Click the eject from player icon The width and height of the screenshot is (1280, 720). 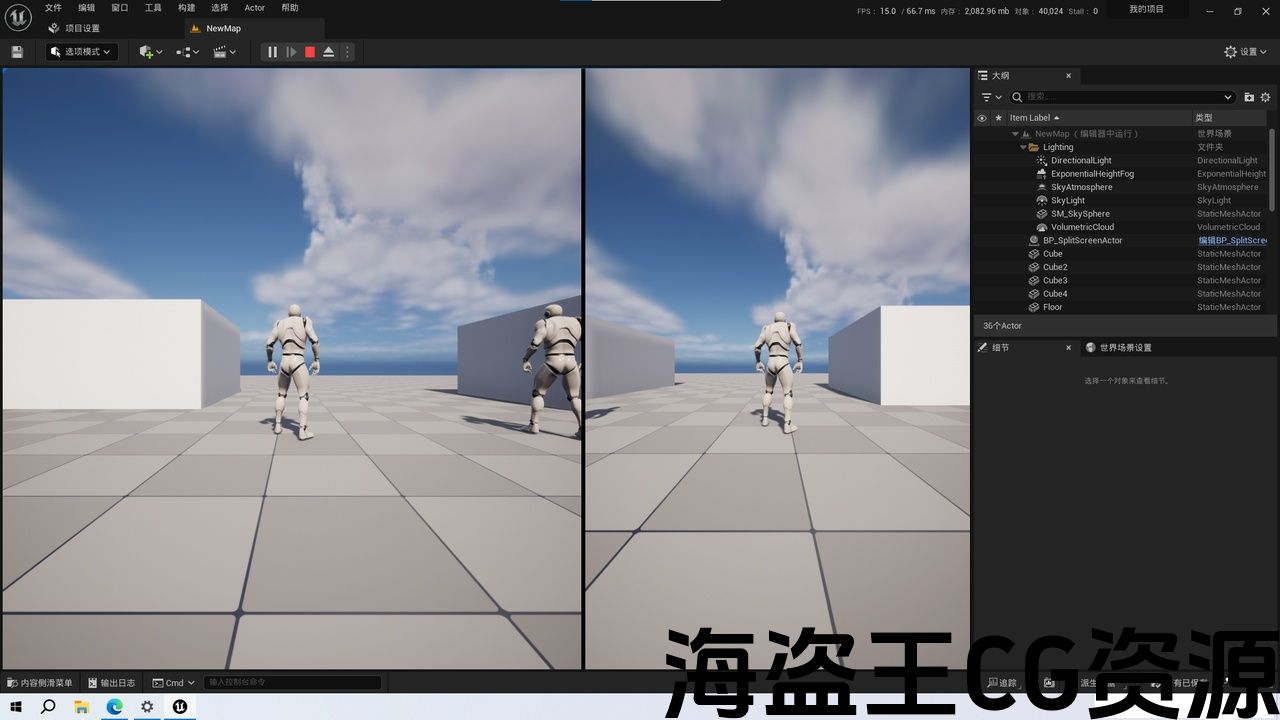click(x=329, y=52)
